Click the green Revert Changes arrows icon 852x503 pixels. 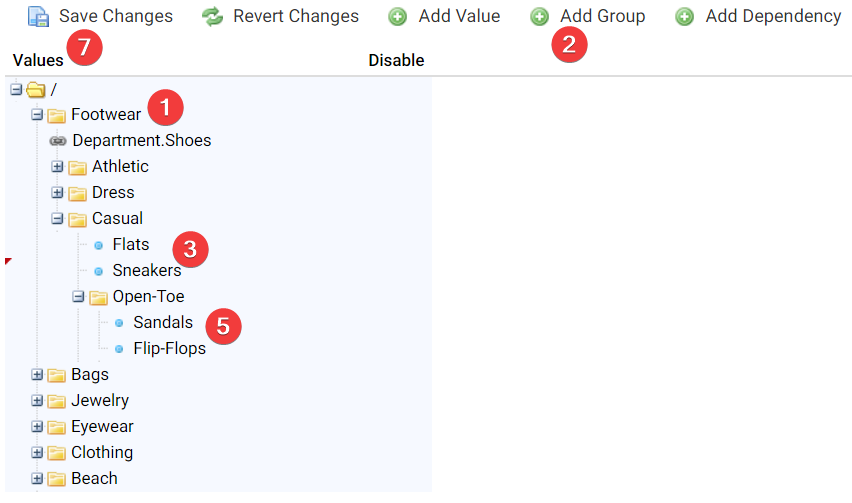(x=212, y=16)
